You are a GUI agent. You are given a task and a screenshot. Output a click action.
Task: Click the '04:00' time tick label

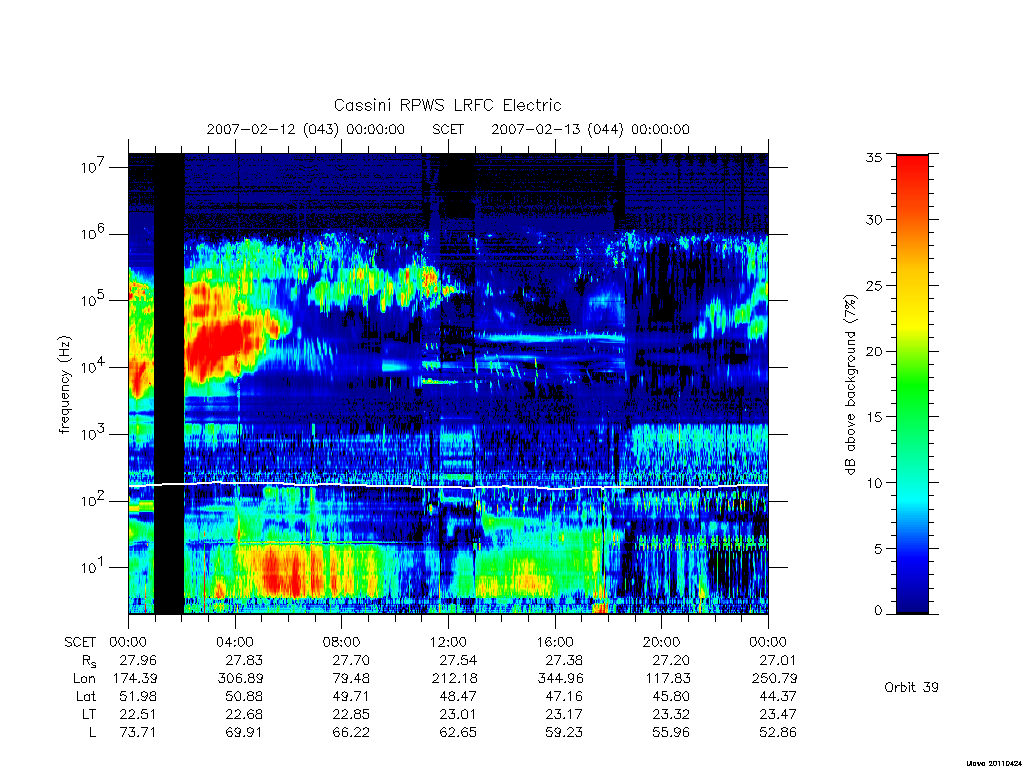(235, 642)
